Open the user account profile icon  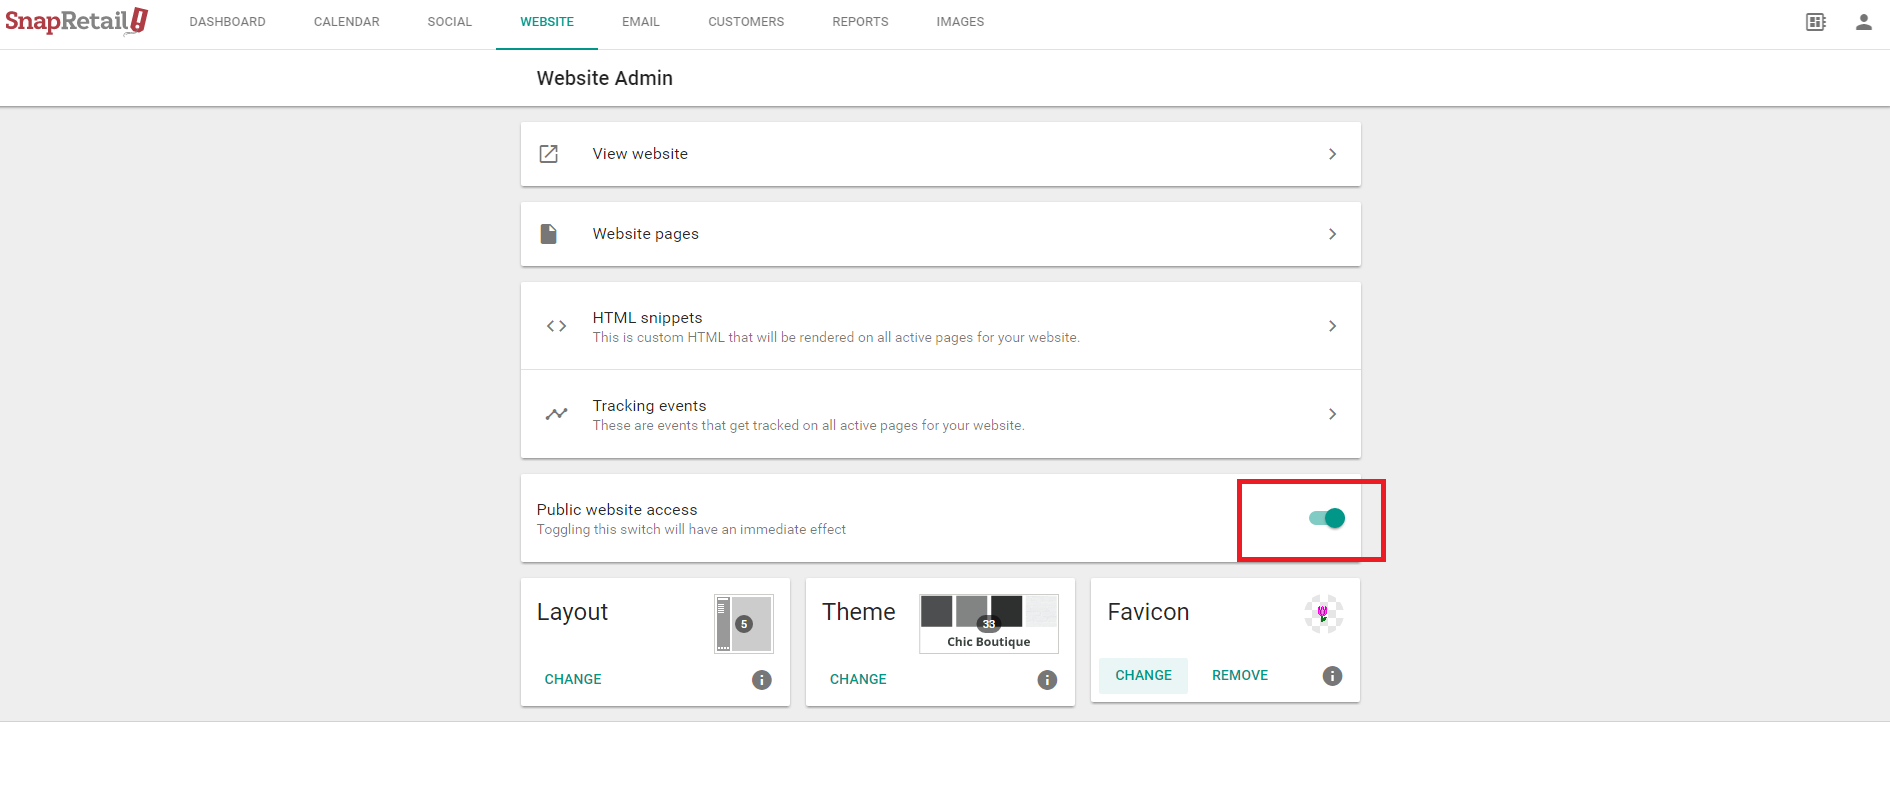pos(1864,22)
